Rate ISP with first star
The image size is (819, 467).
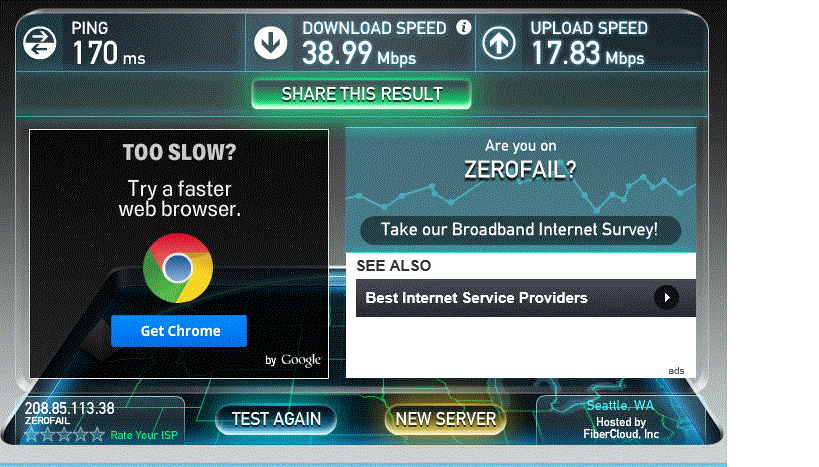pos(32,435)
